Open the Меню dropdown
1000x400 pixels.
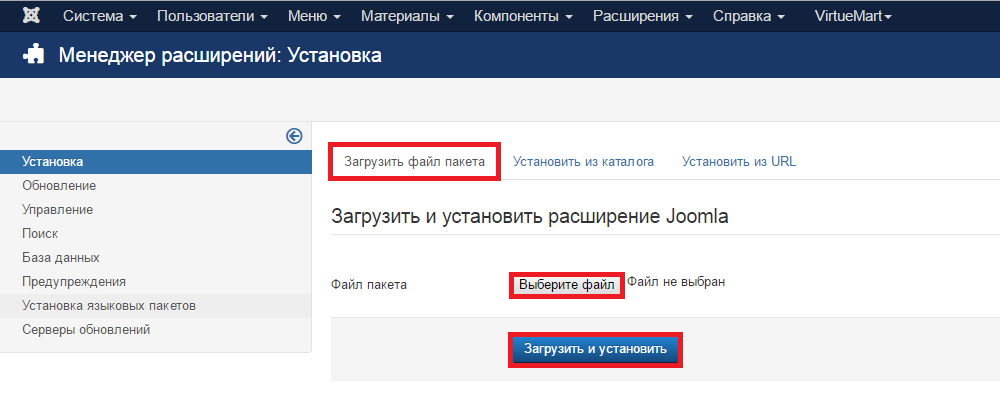(x=314, y=17)
